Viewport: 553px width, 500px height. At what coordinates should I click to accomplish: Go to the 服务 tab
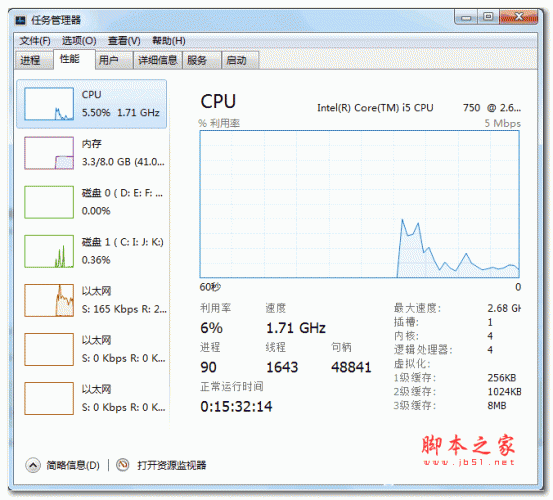point(202,60)
